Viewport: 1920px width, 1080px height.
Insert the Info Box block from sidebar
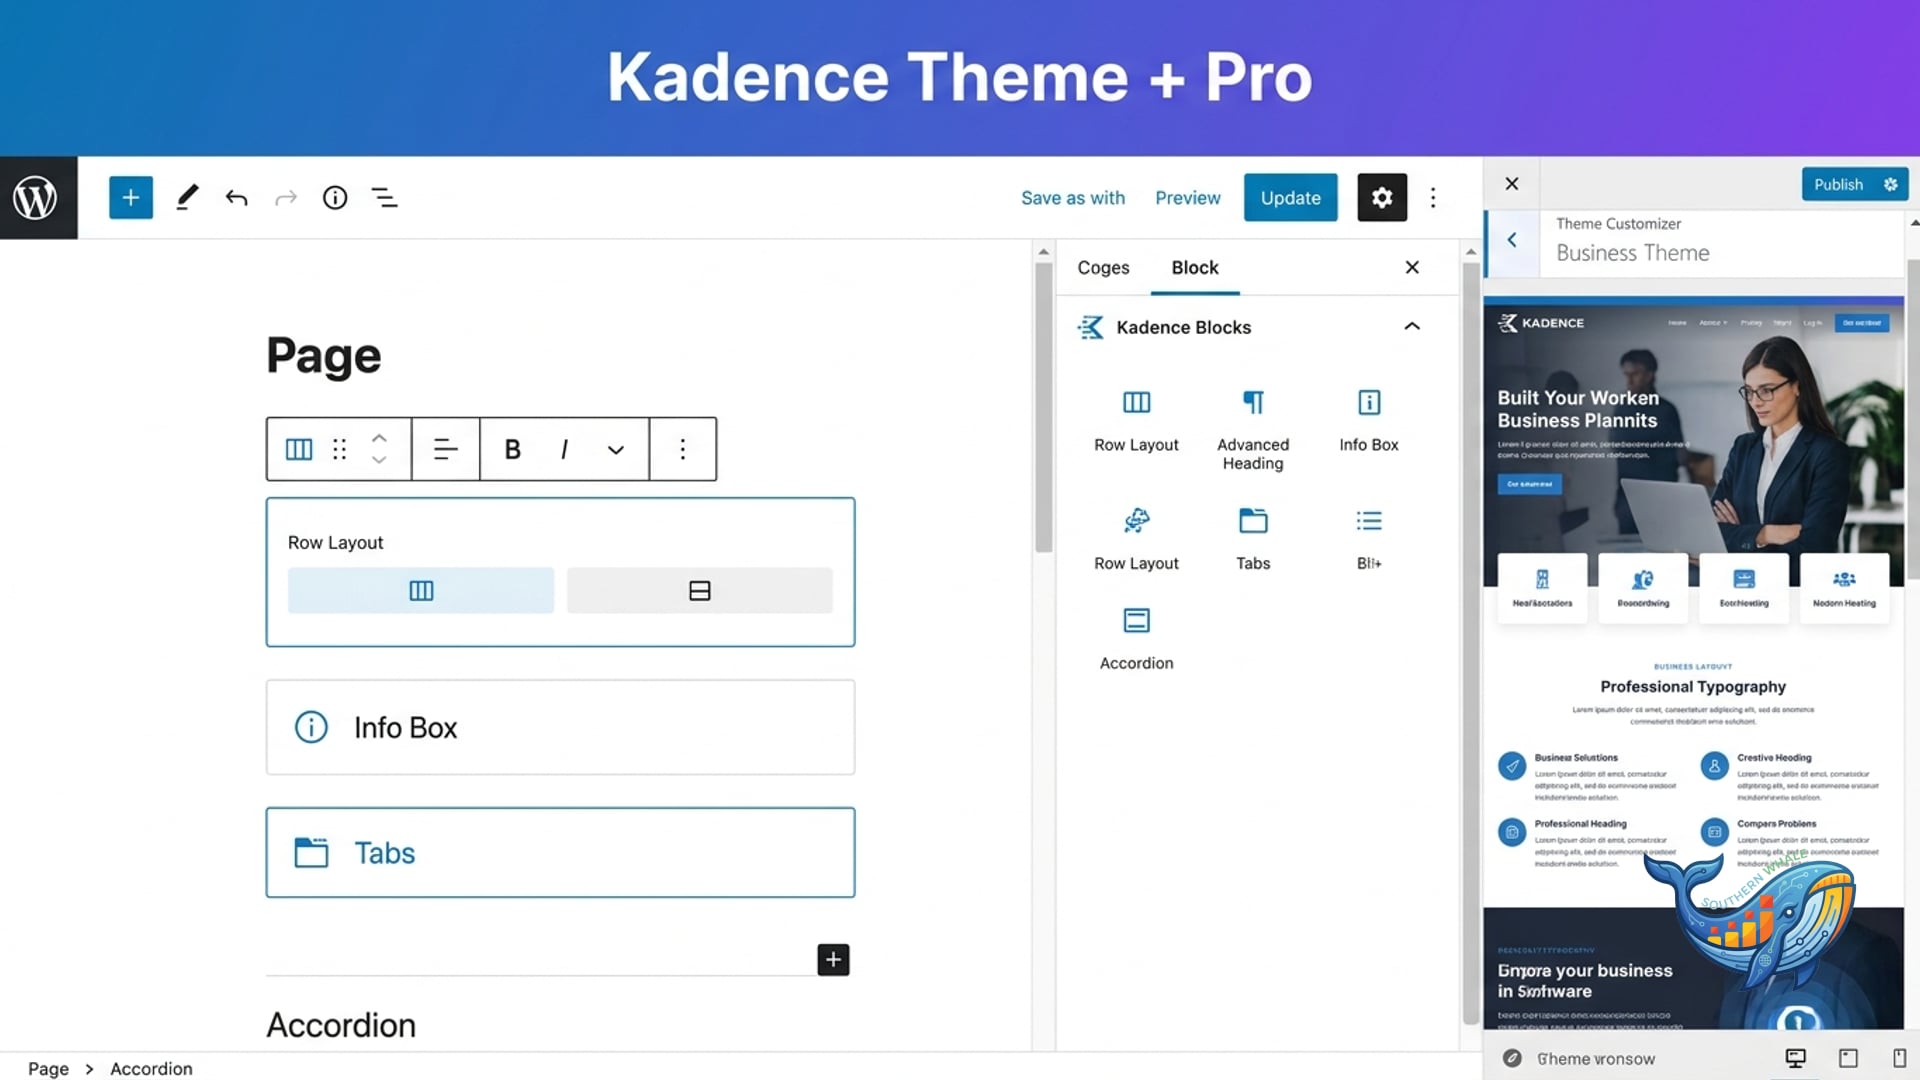pyautogui.click(x=1369, y=421)
